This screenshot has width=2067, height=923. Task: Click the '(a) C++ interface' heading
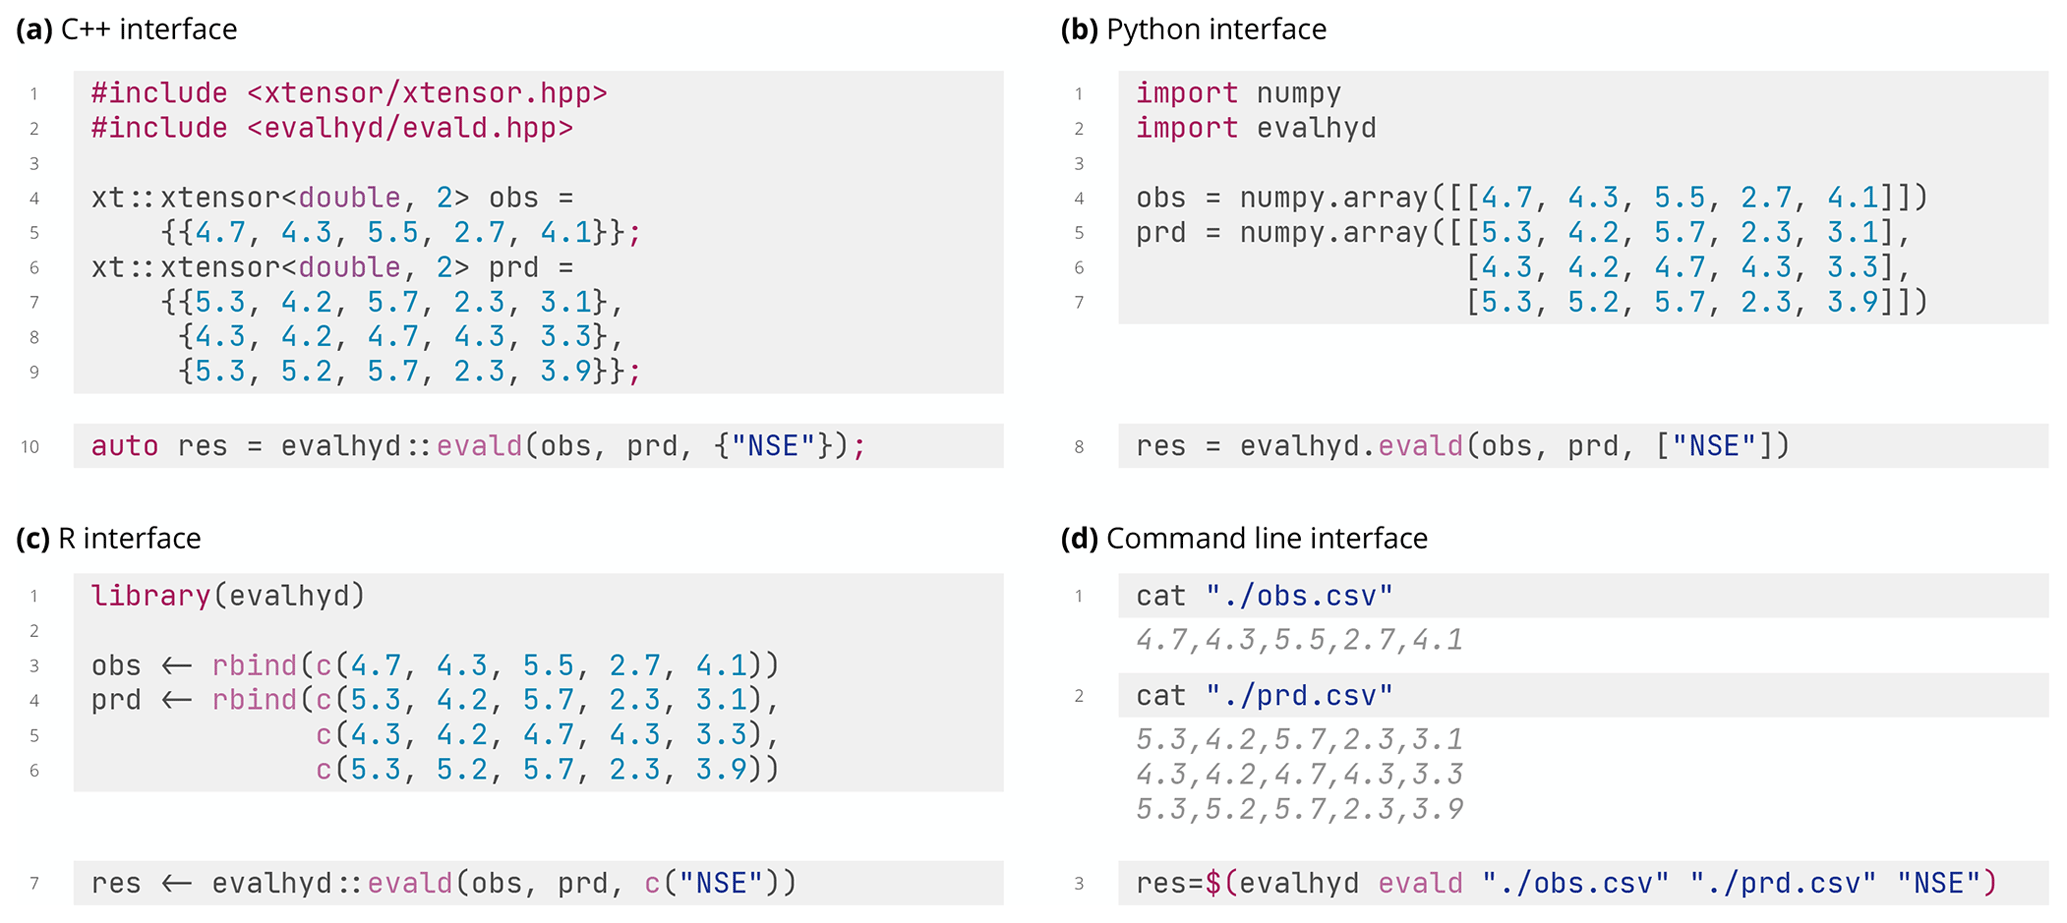[127, 30]
